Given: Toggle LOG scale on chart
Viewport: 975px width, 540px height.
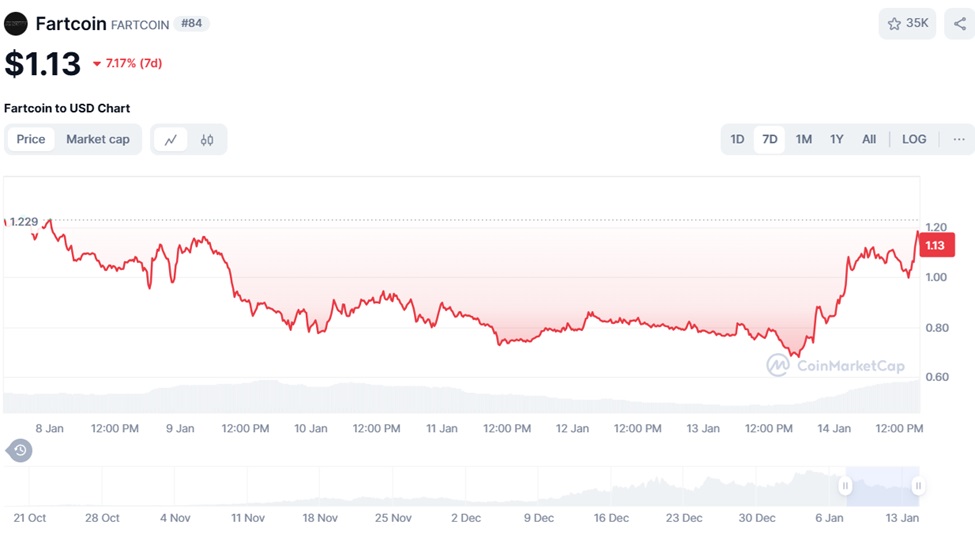Looking at the screenshot, I should coord(914,139).
